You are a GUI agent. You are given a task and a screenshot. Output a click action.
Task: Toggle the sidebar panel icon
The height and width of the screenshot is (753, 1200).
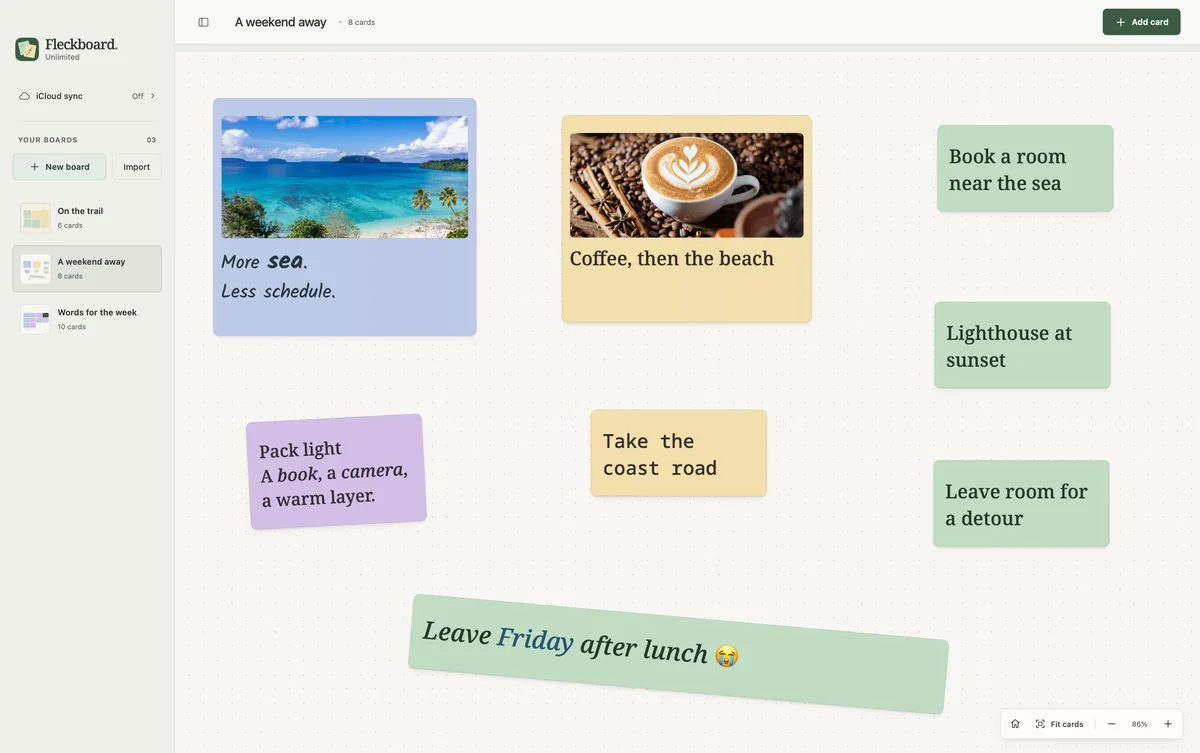coord(203,22)
